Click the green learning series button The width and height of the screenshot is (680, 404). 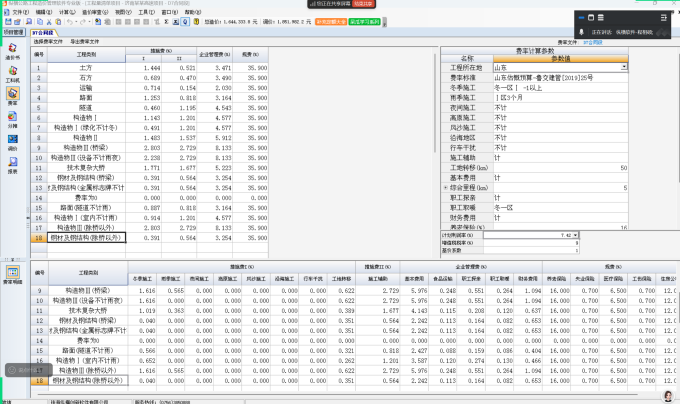[365, 22]
